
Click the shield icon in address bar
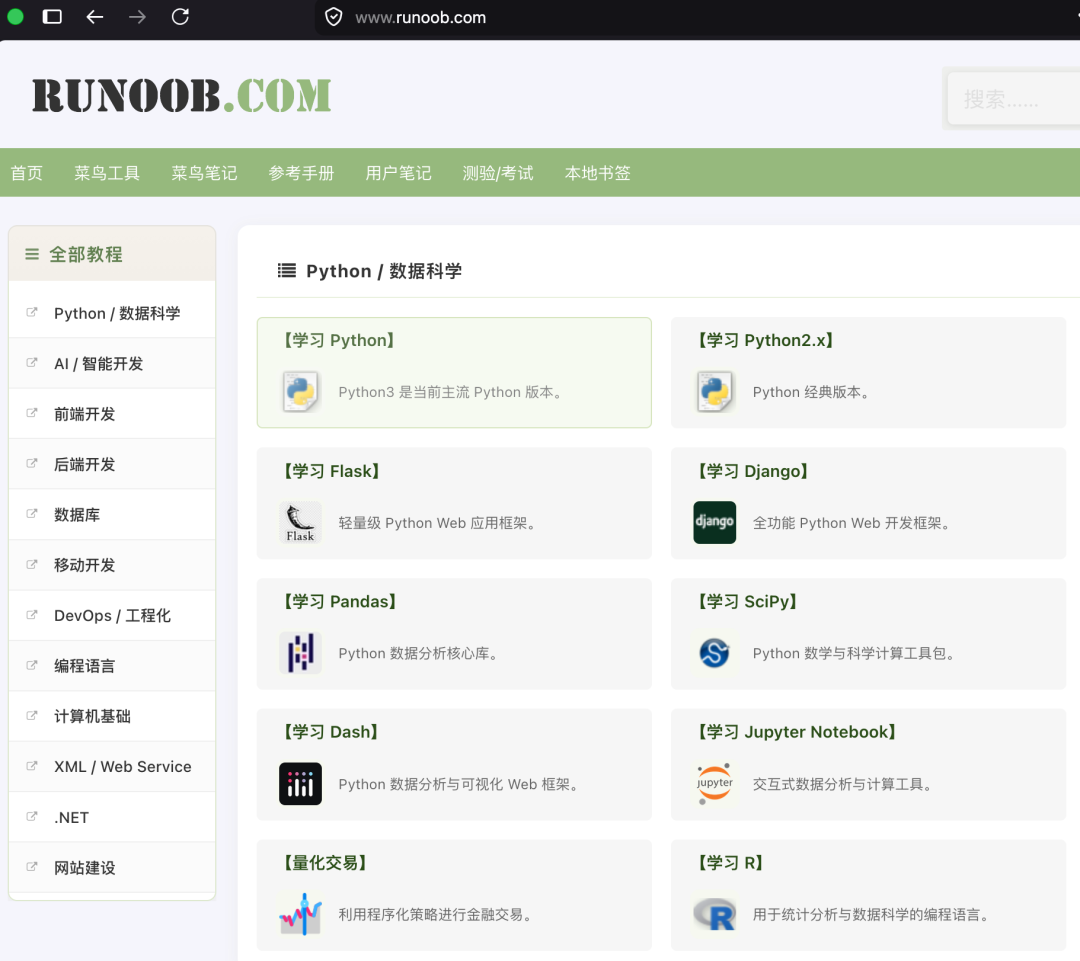click(x=333, y=17)
